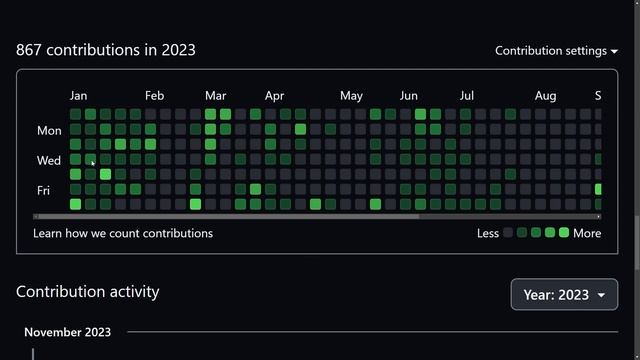The height and width of the screenshot is (360, 640).
Task: Click the right arrow of the horizontal scrollbar
Action: pos(599,217)
